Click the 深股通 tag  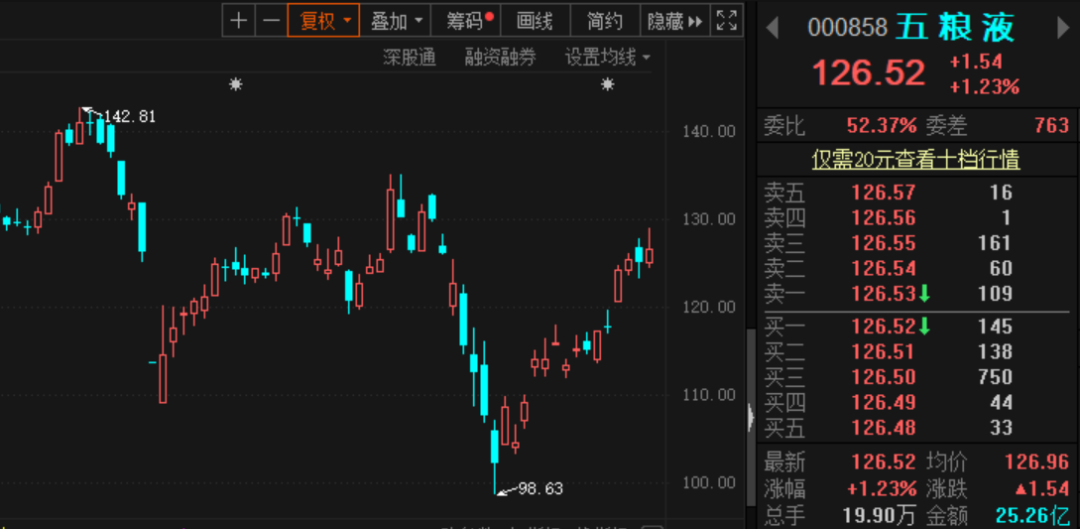pos(410,58)
